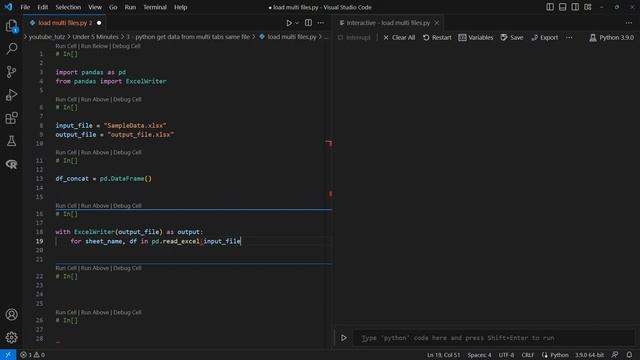This screenshot has height=360, width=640.
Task: Open the Extensions view
Action: [x=11, y=118]
